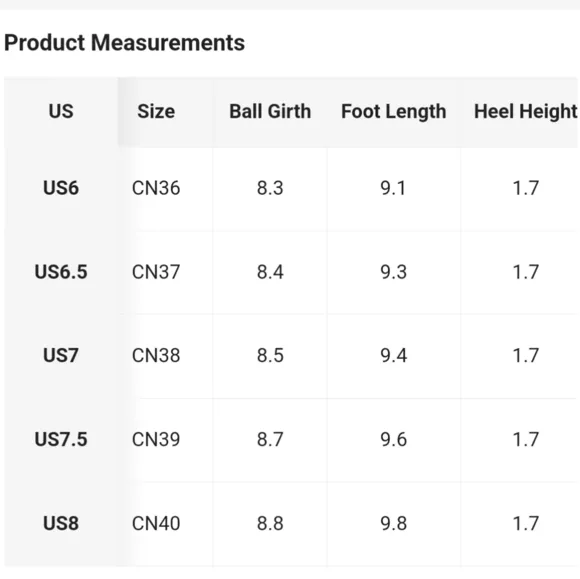Select the US6 row label
580x579 pixels.
61,188
